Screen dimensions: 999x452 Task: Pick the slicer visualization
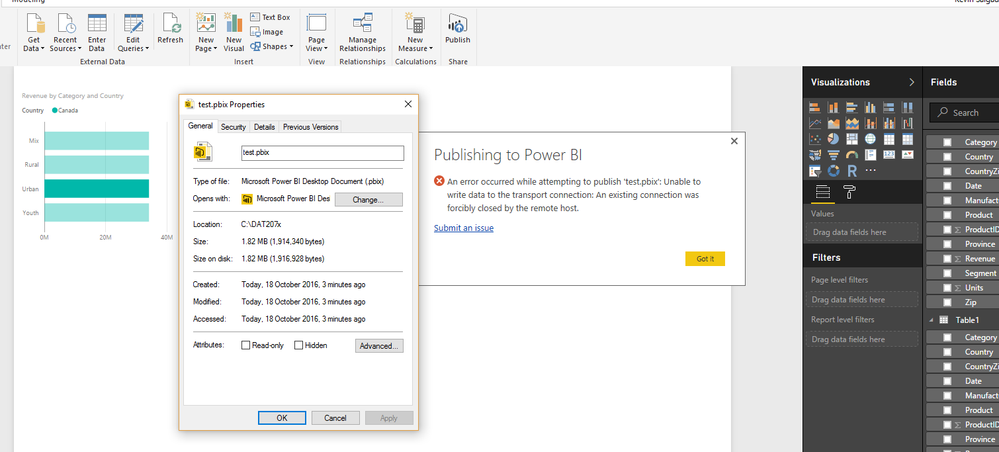(815, 171)
